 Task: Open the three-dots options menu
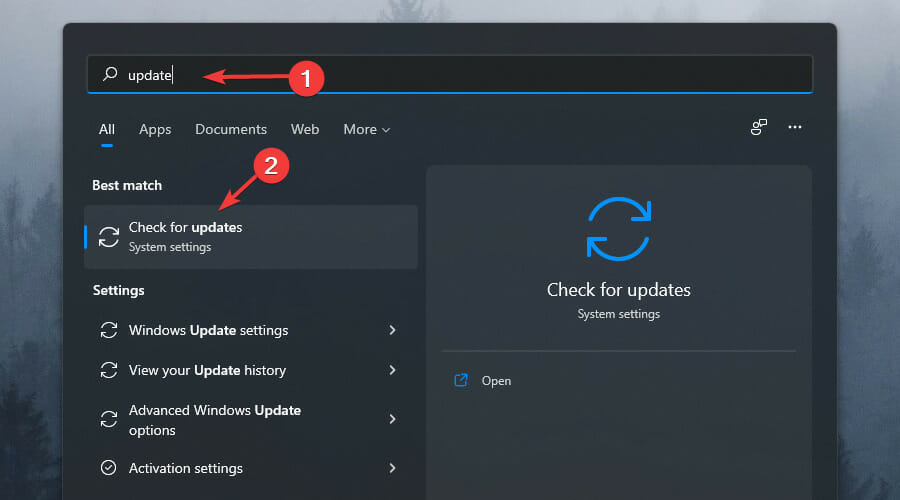point(794,127)
